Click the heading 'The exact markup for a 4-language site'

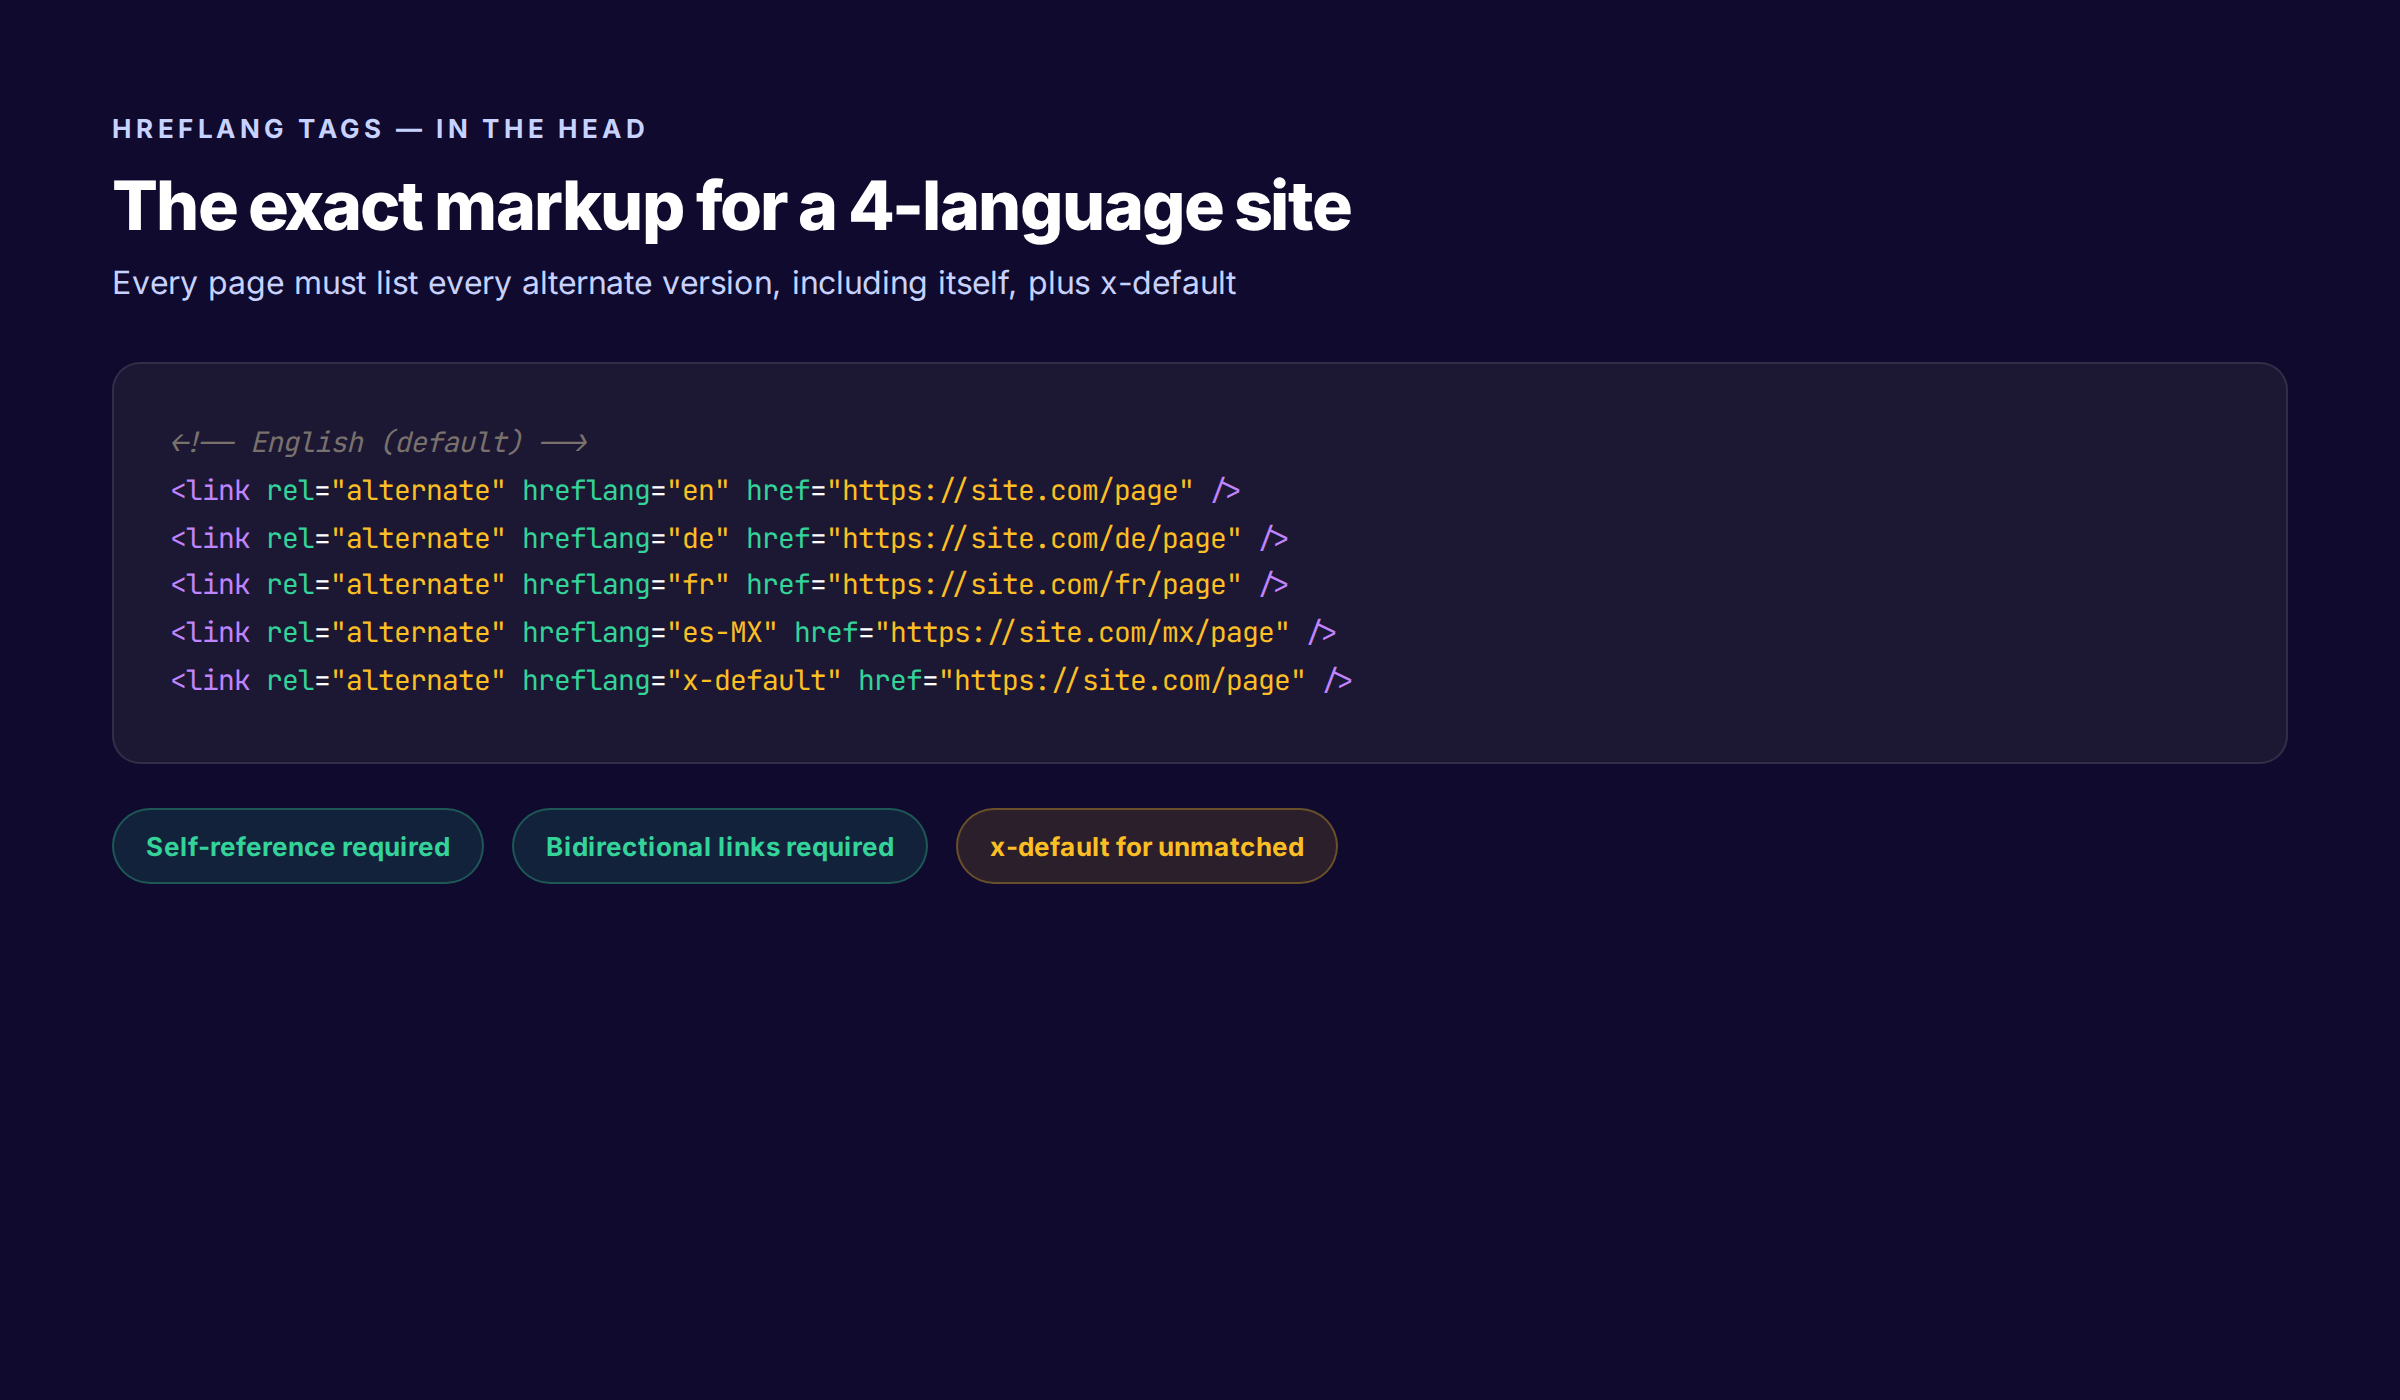pos(732,207)
